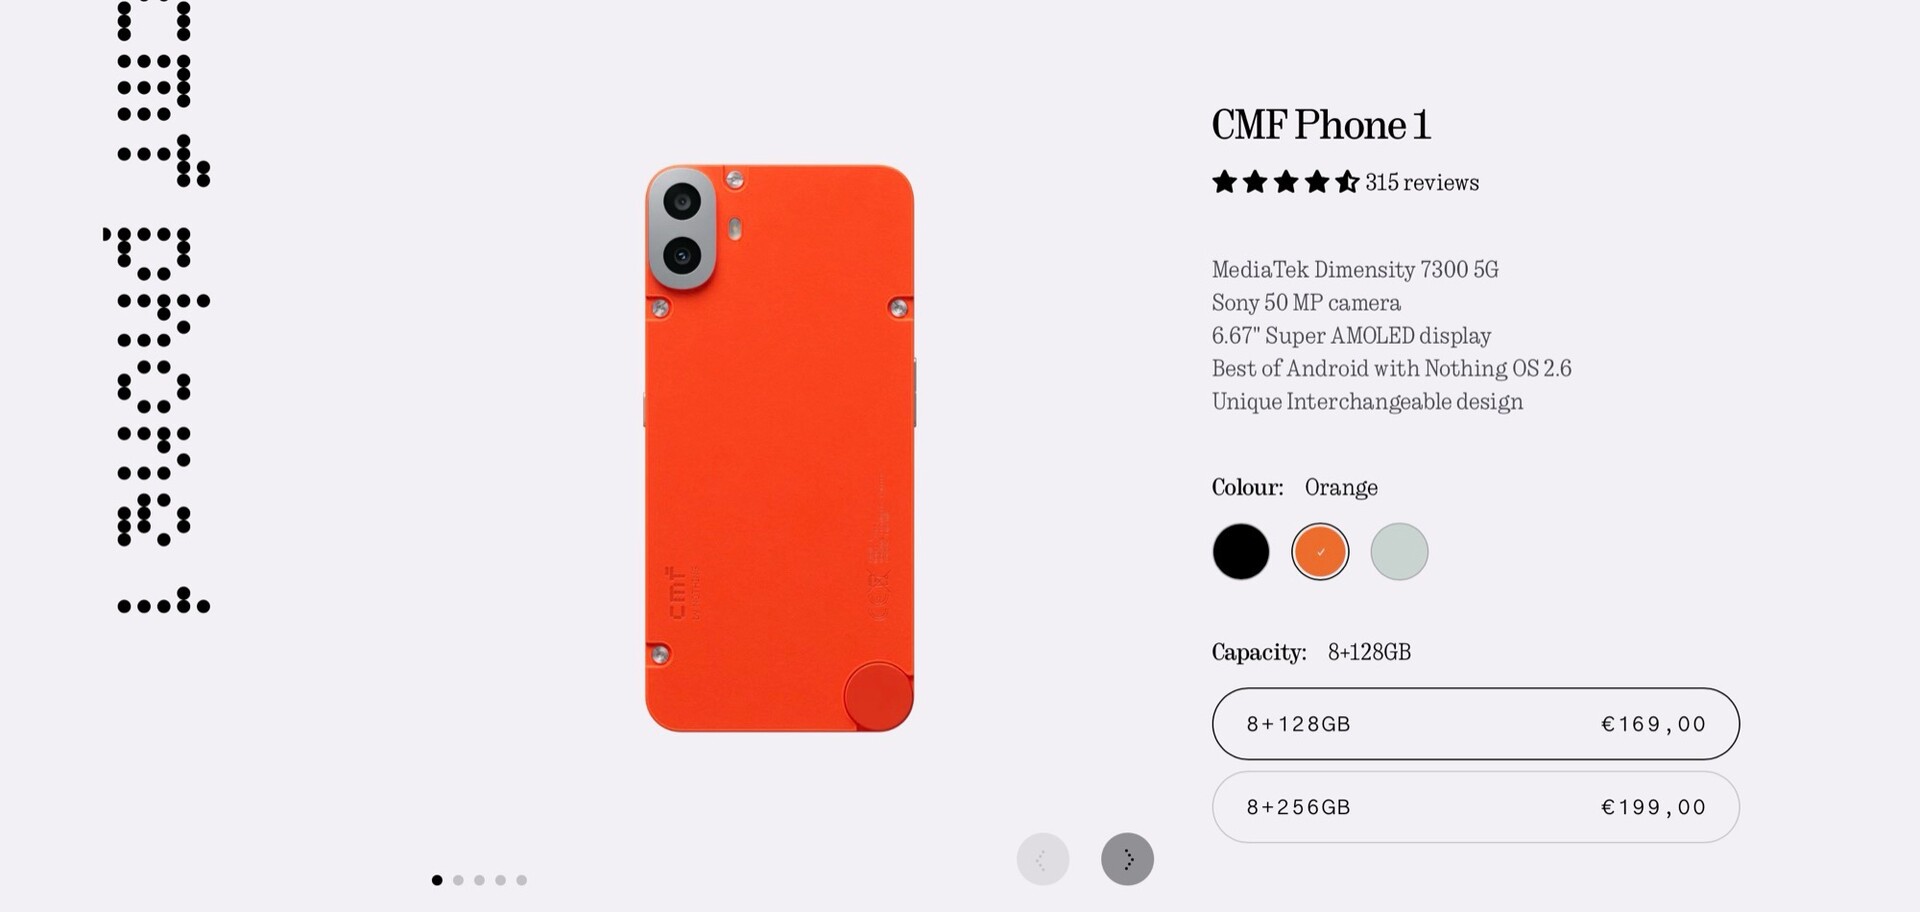The width and height of the screenshot is (1920, 912).
Task: Pick the light green colour swatch
Action: click(1399, 551)
